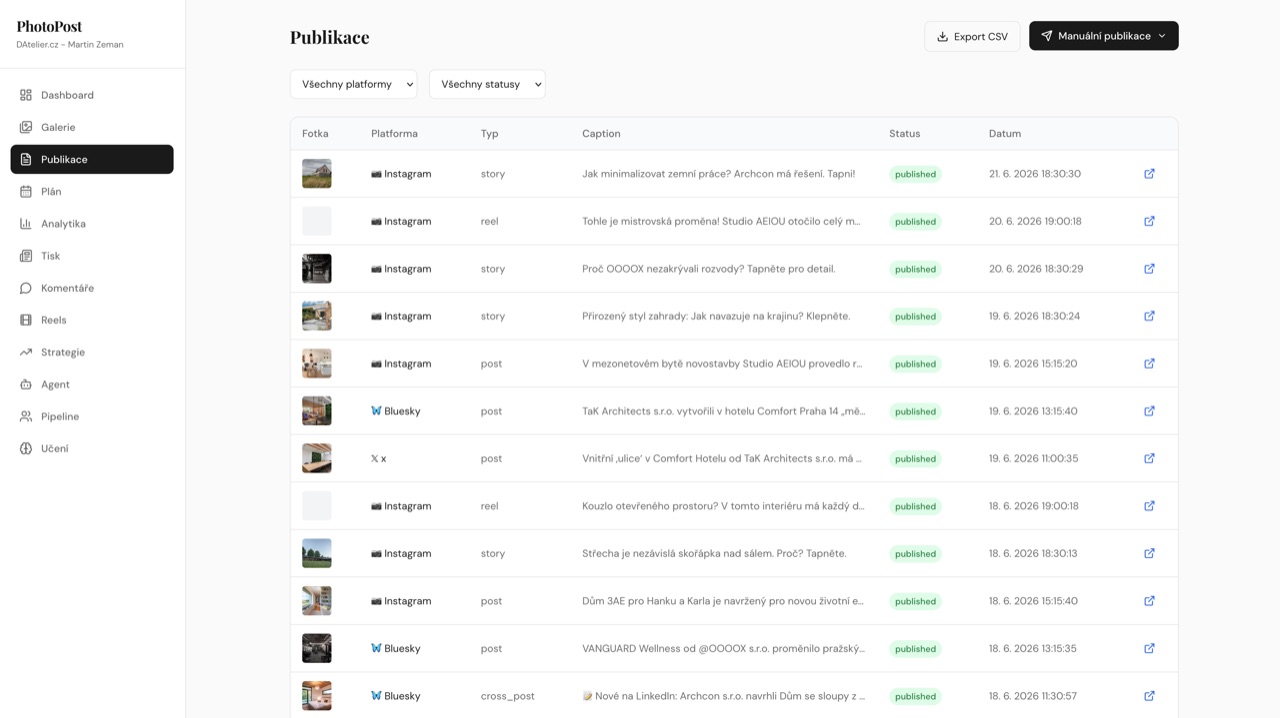Click the Platforma column header
Viewport: 1280px width, 718px height.
(x=394, y=133)
